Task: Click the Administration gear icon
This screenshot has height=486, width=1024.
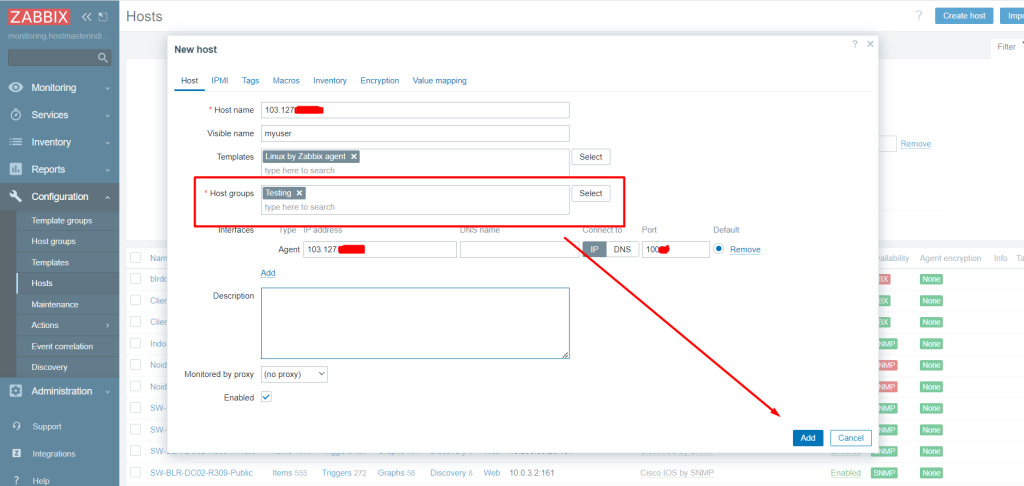Action: click(16, 391)
